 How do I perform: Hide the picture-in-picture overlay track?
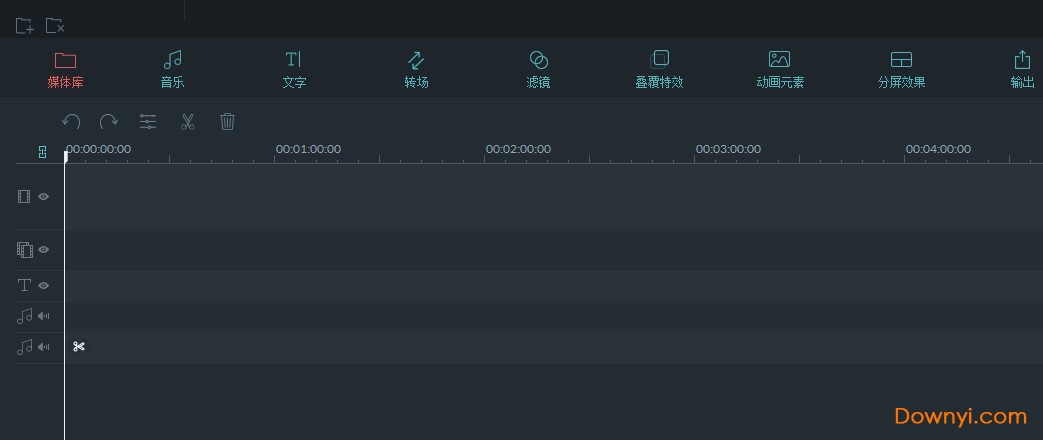point(44,250)
